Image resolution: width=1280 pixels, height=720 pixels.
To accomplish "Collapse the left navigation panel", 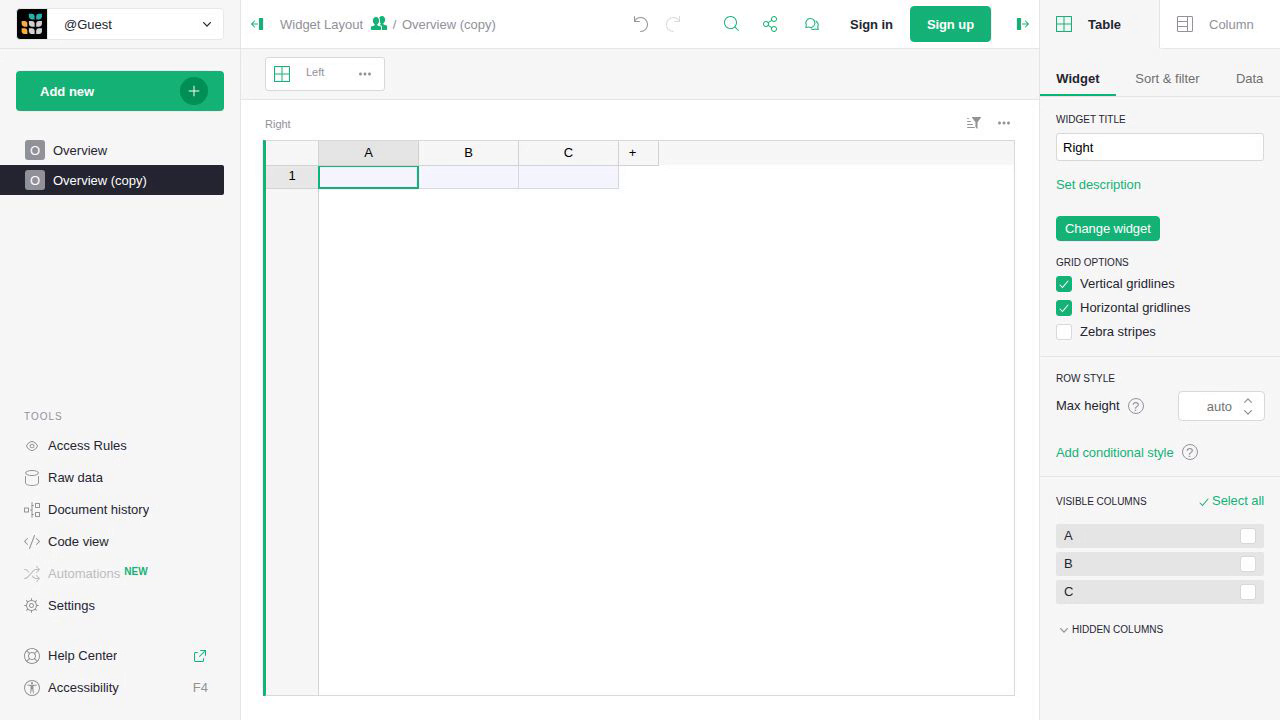I will pyautogui.click(x=257, y=24).
